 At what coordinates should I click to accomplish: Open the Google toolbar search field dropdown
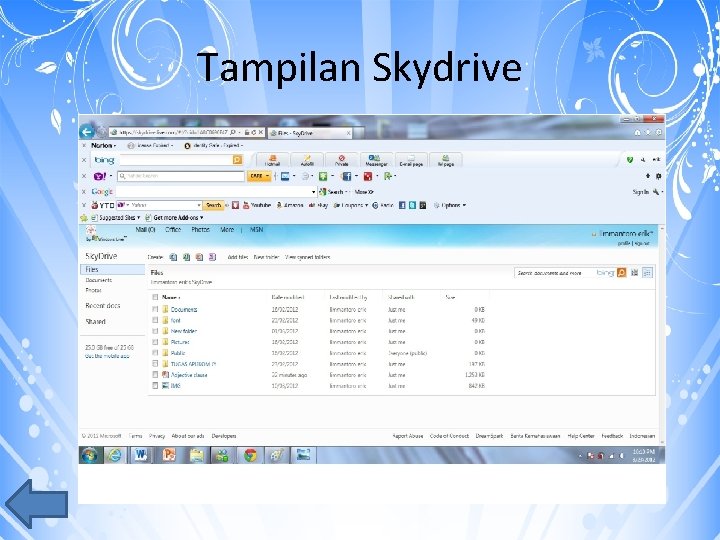point(314,192)
